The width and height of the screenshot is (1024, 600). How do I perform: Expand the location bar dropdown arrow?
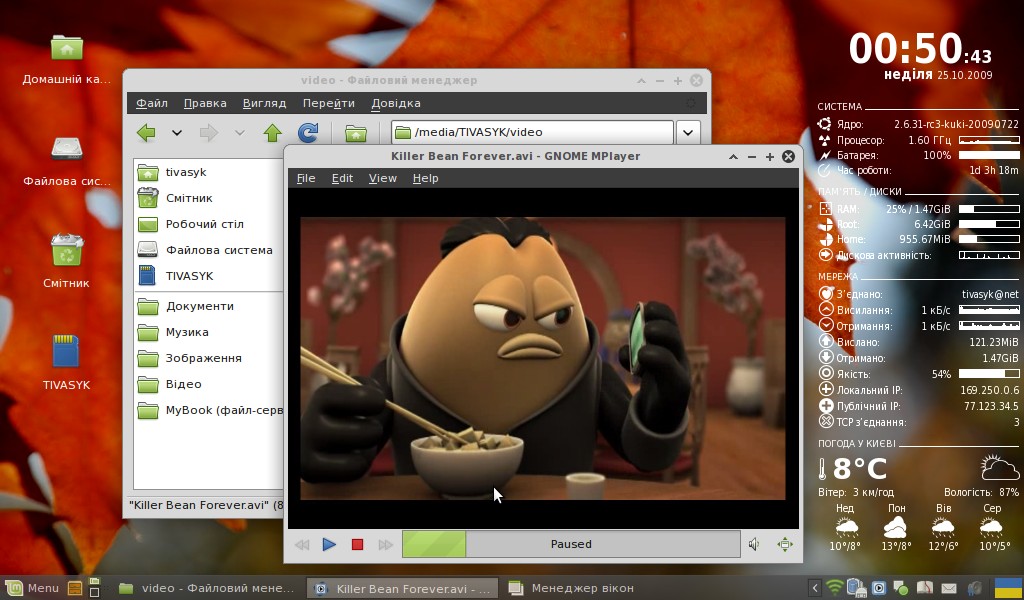point(688,132)
